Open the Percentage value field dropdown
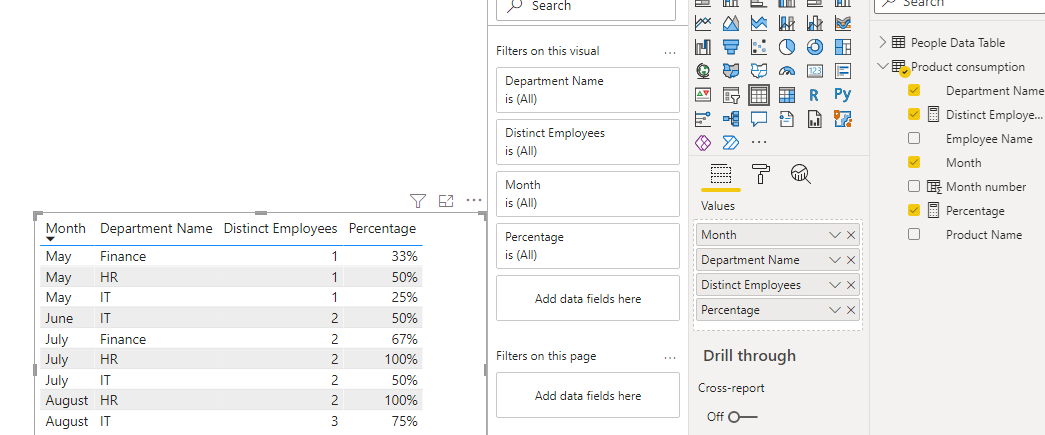1045x435 pixels. [834, 310]
